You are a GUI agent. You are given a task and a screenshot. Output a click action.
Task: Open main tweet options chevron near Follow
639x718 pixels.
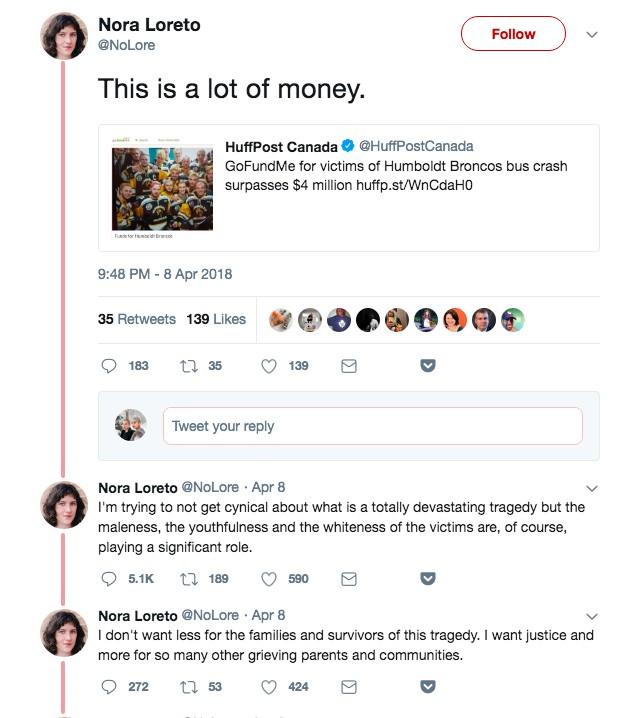coord(592,34)
